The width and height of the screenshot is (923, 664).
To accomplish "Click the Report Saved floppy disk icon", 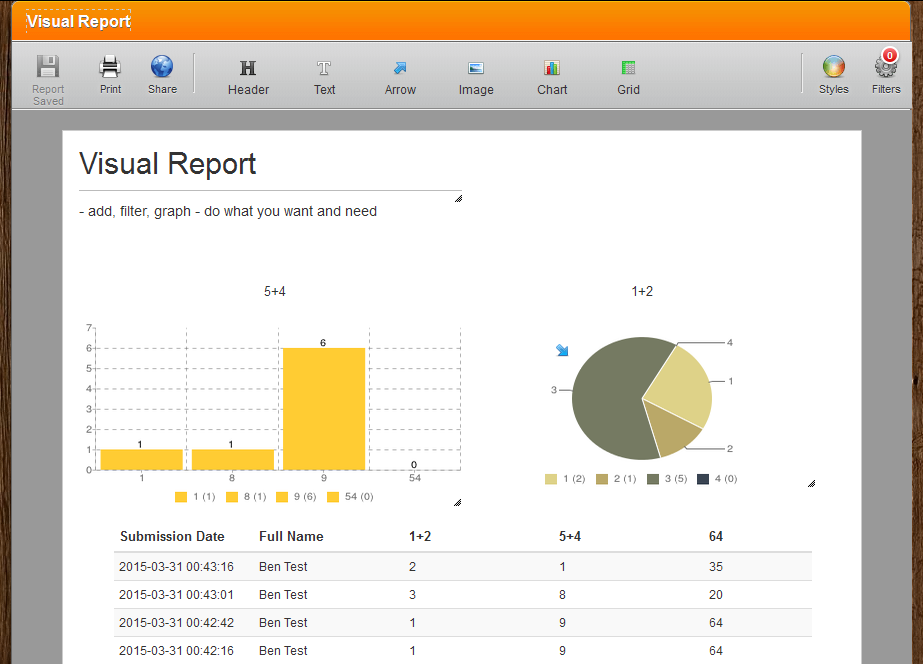I will (x=47, y=68).
